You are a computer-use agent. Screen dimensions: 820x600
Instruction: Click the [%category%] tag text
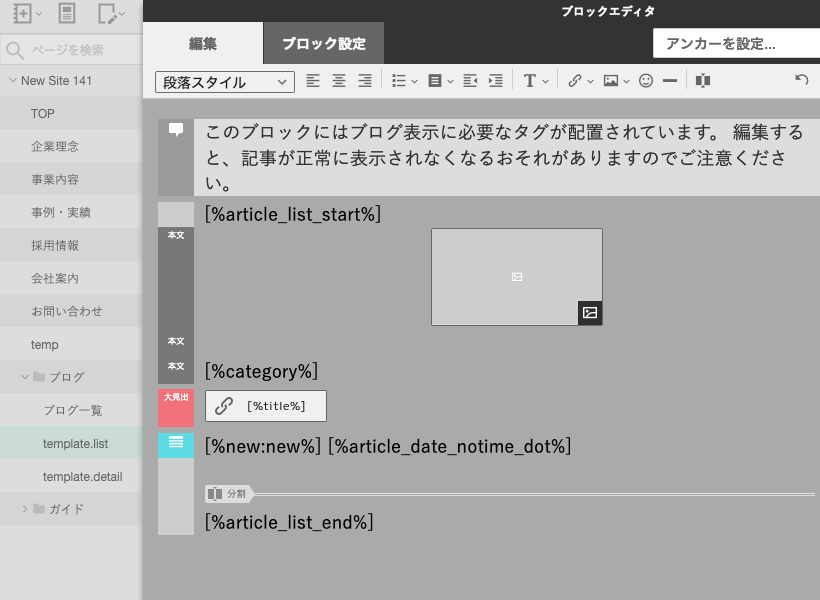pyautogui.click(x=261, y=371)
